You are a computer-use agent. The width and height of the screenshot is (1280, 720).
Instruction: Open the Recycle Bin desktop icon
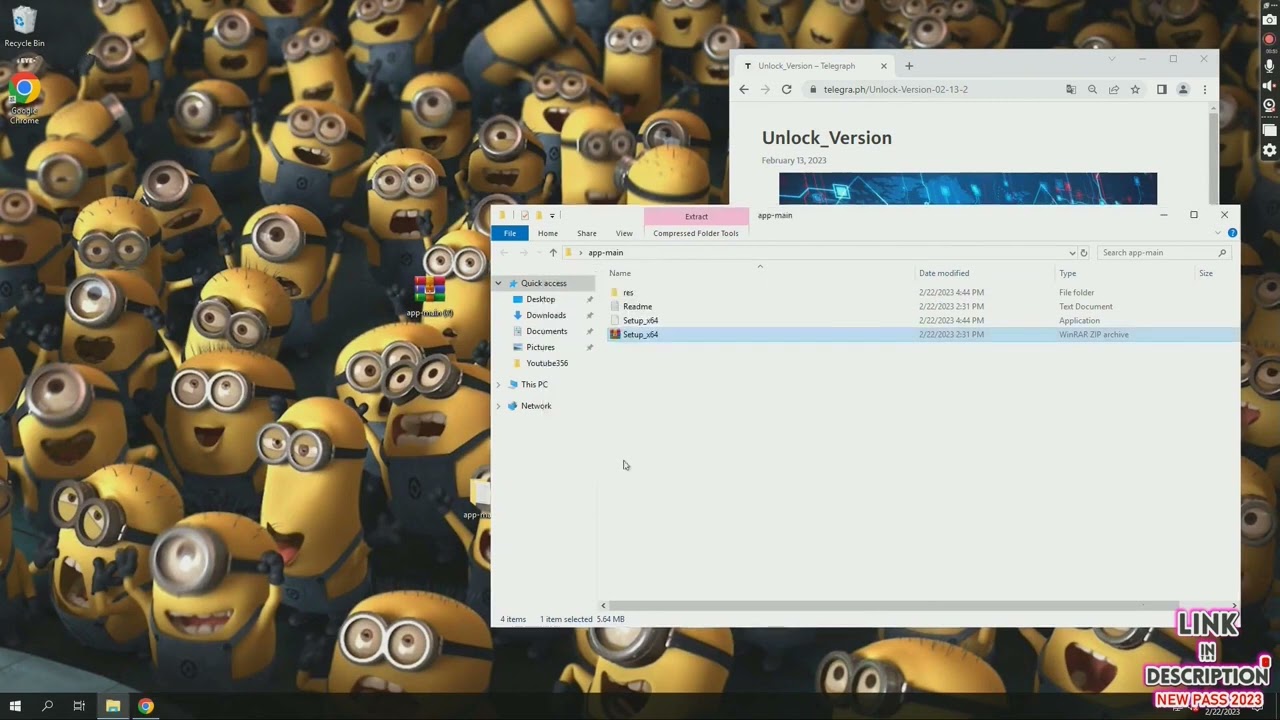[x=24, y=27]
